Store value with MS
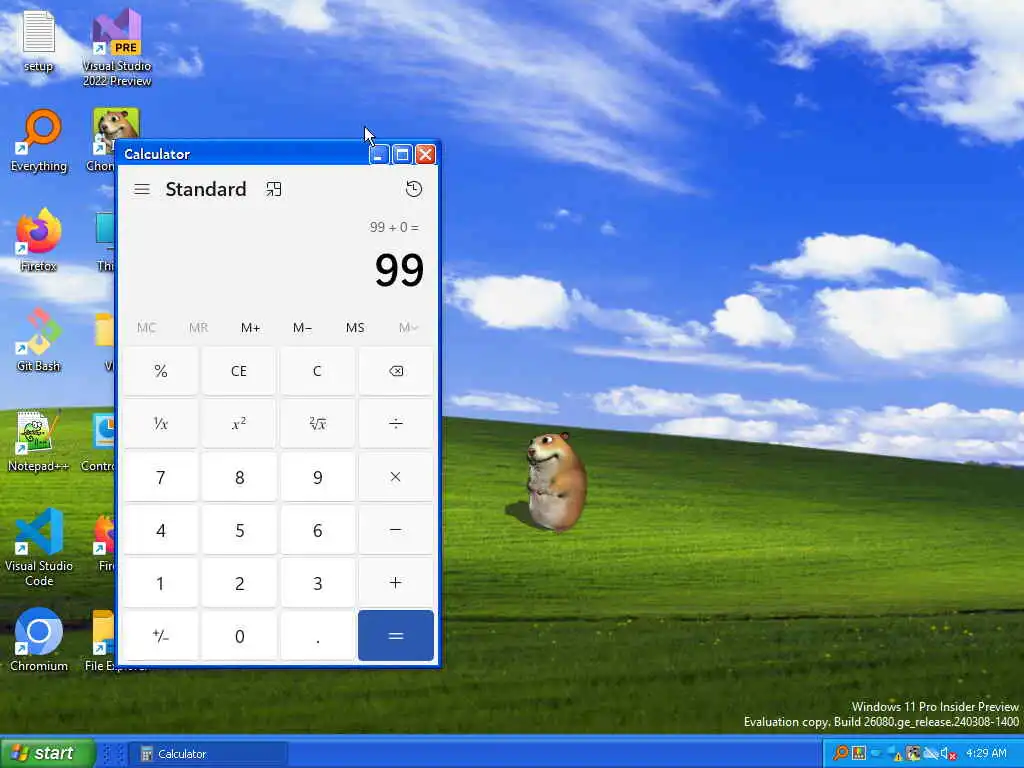This screenshot has width=1024, height=768. 355,328
